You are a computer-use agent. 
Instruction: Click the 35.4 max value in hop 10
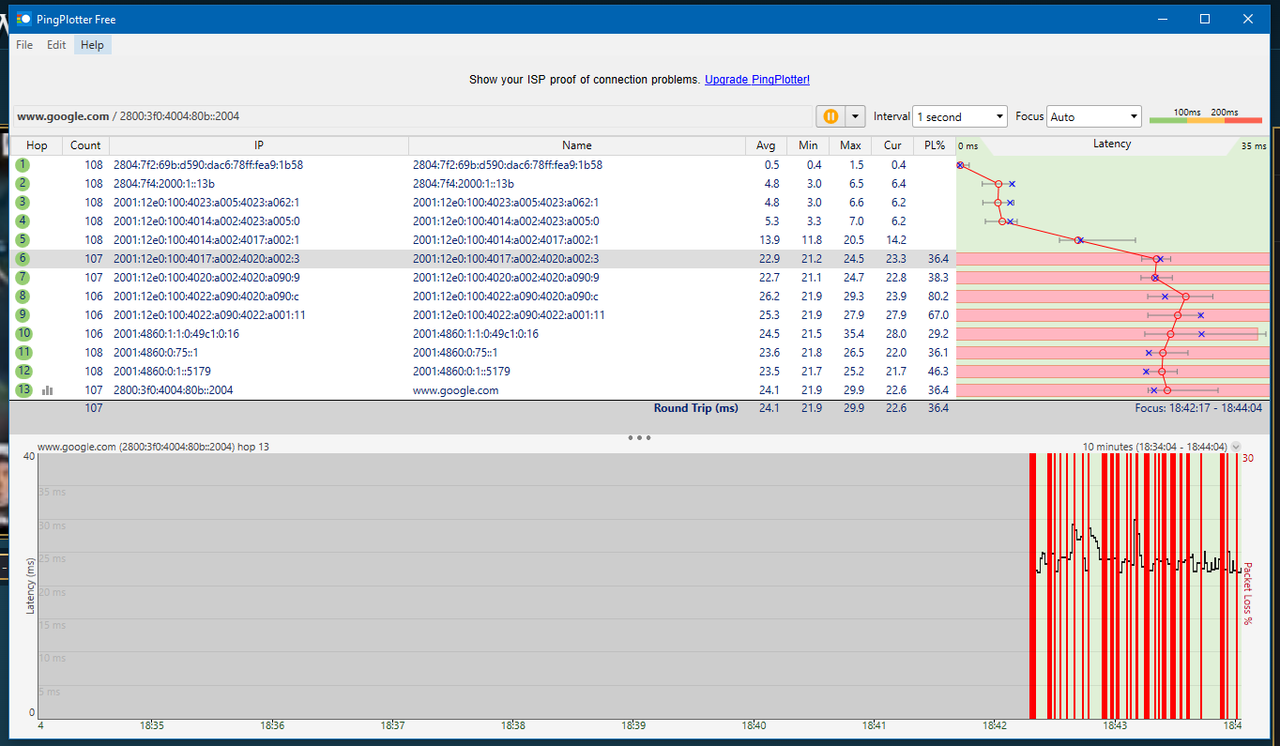(852, 334)
